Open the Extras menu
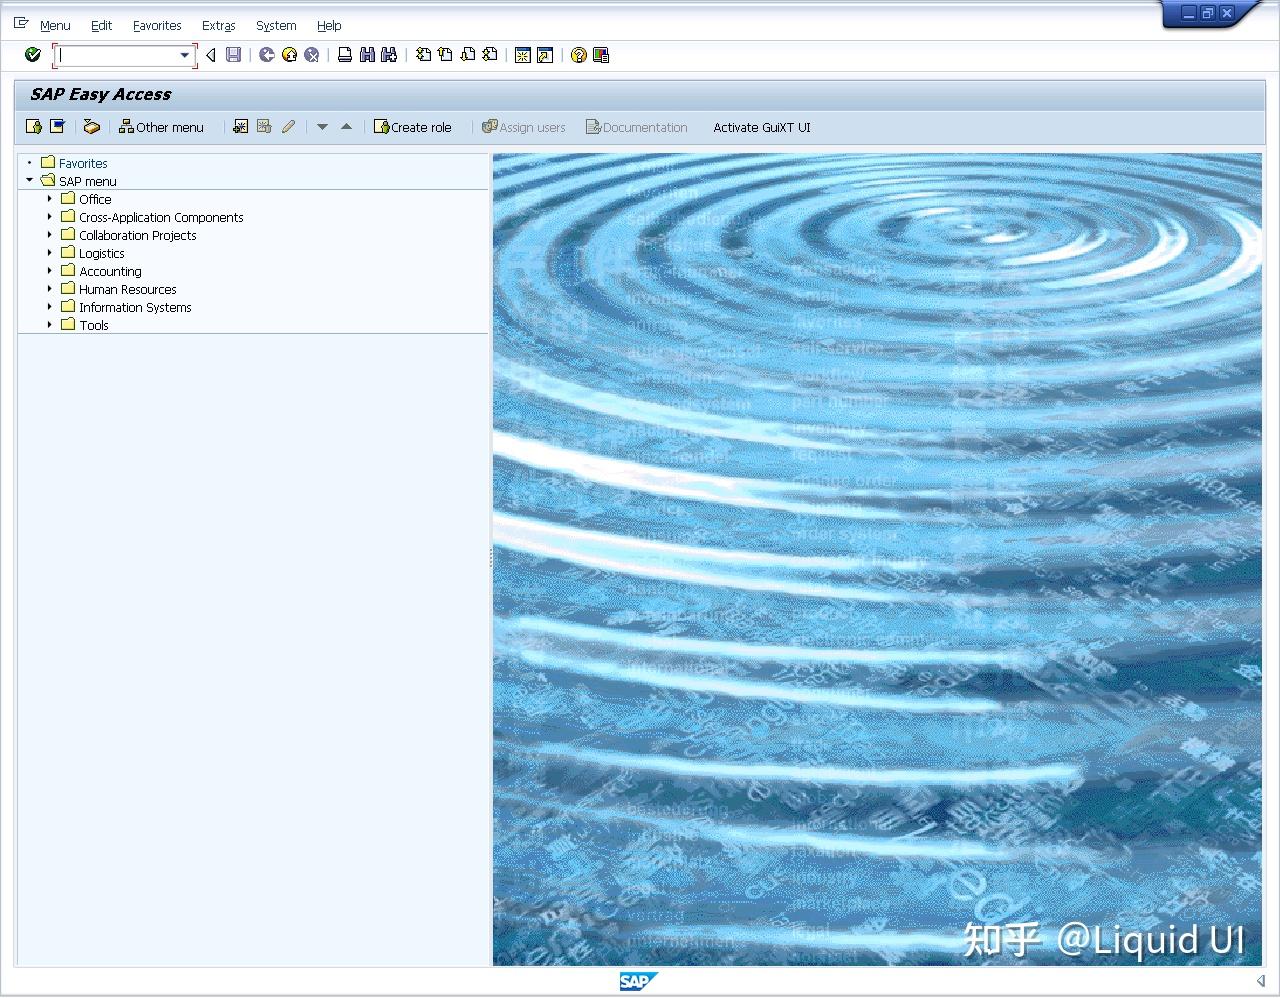1280x998 pixels. 218,26
